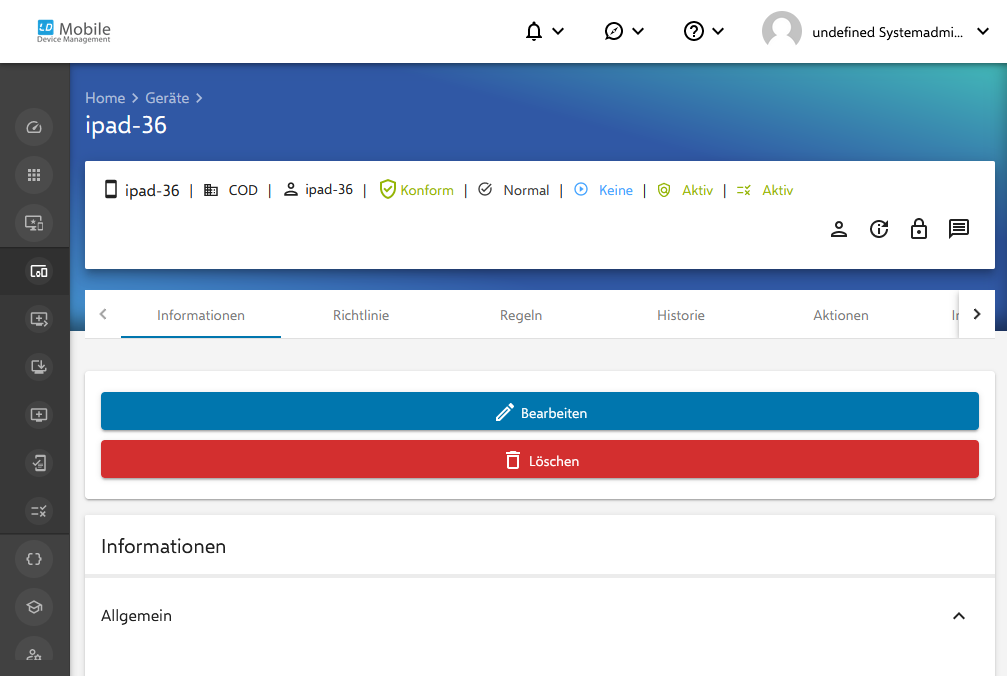Click the user icon in device card

[x=839, y=229]
